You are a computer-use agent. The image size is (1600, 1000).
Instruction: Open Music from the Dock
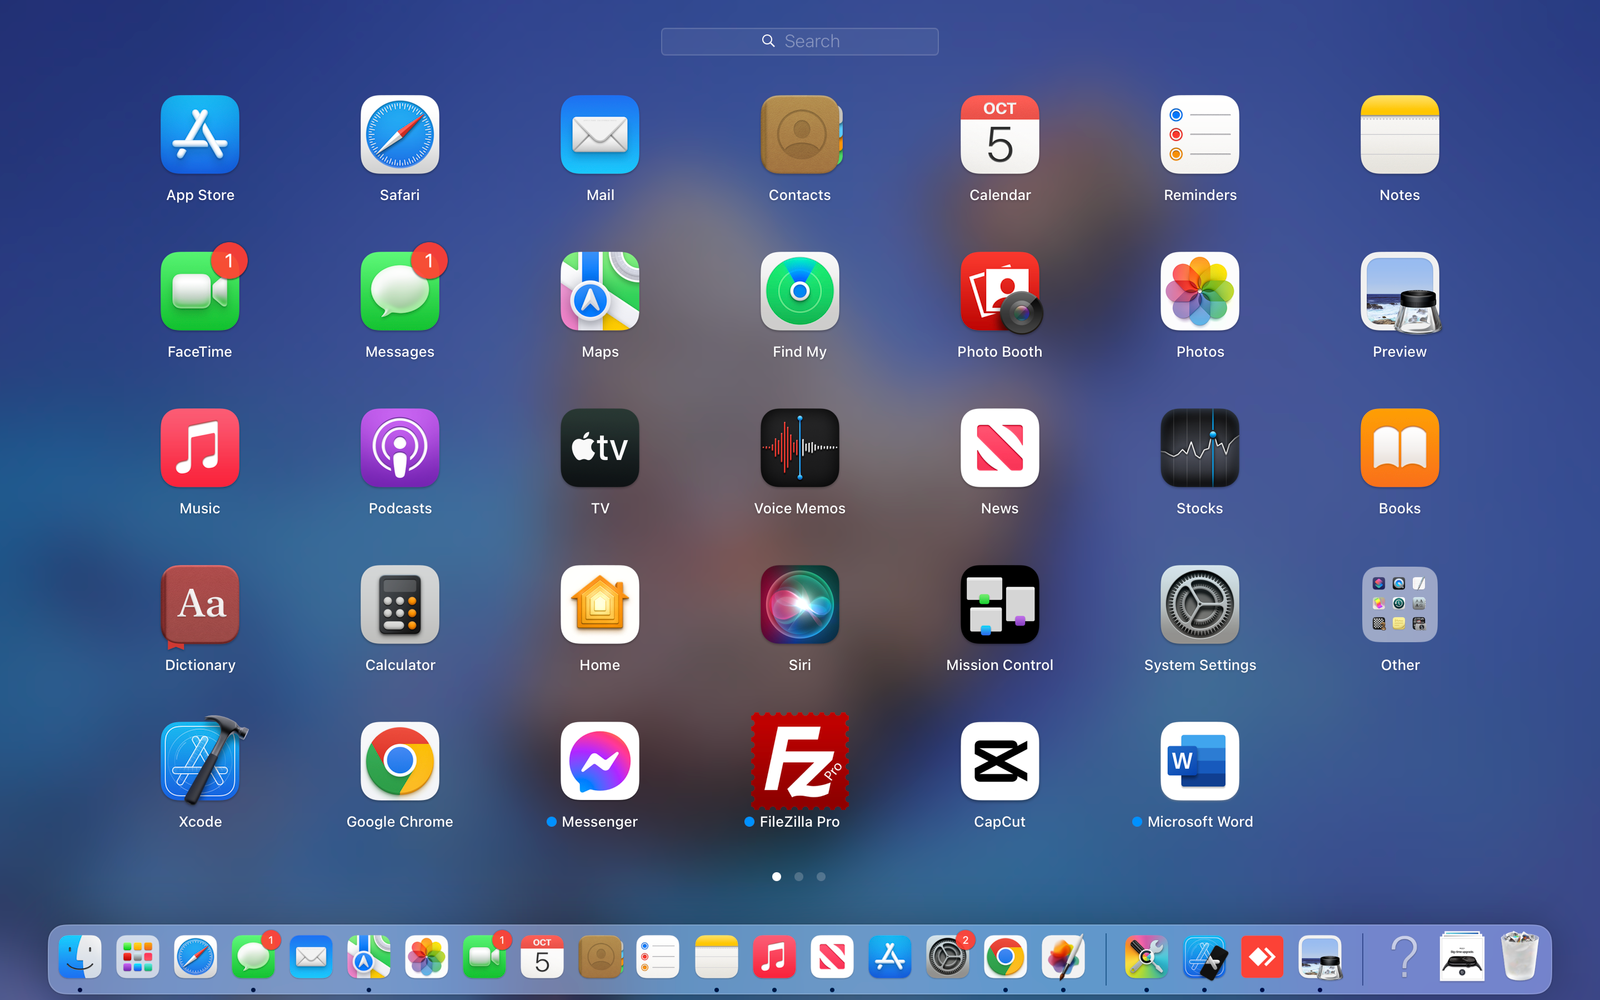774,958
